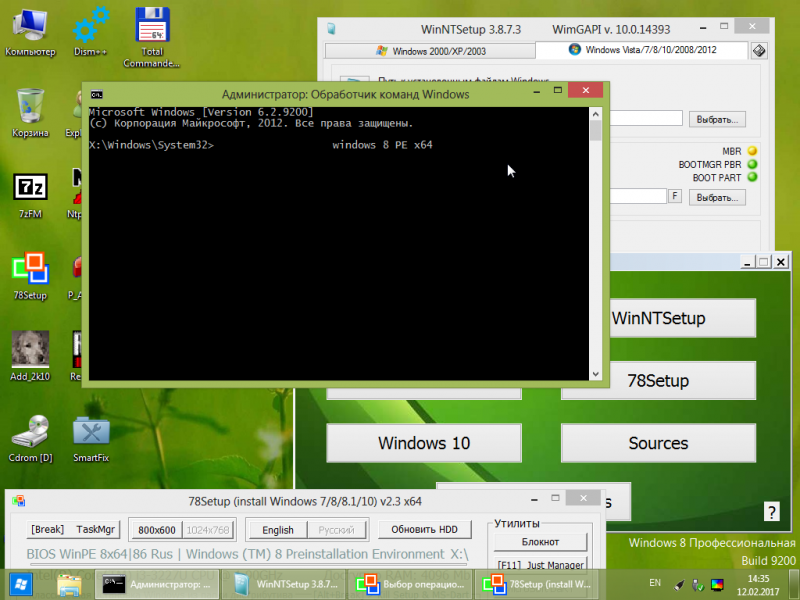Click the 78Setup launcher button
The width and height of the screenshot is (800, 600).
coord(658,381)
